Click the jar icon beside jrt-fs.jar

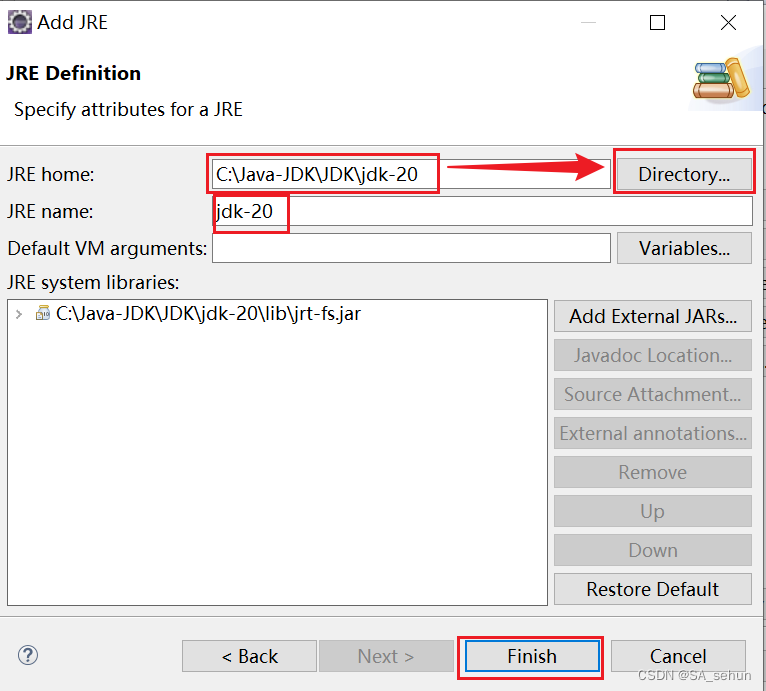click(x=43, y=313)
